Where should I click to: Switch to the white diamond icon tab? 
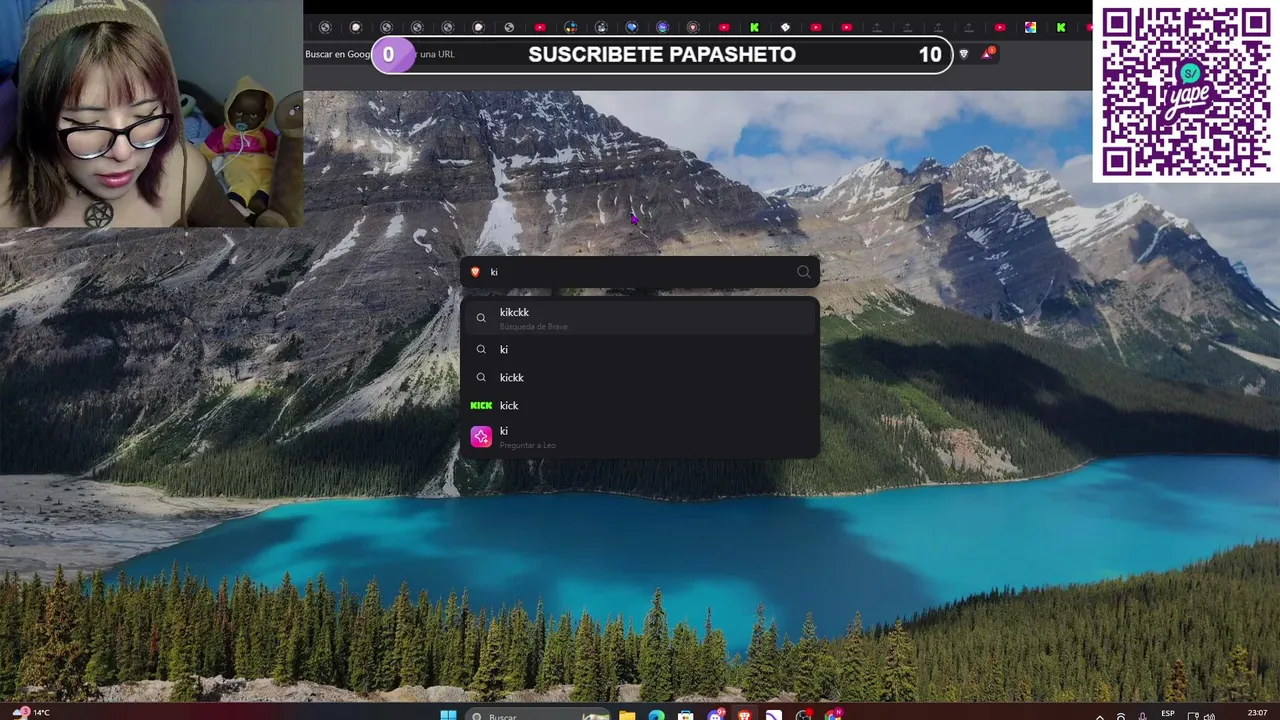tap(785, 27)
